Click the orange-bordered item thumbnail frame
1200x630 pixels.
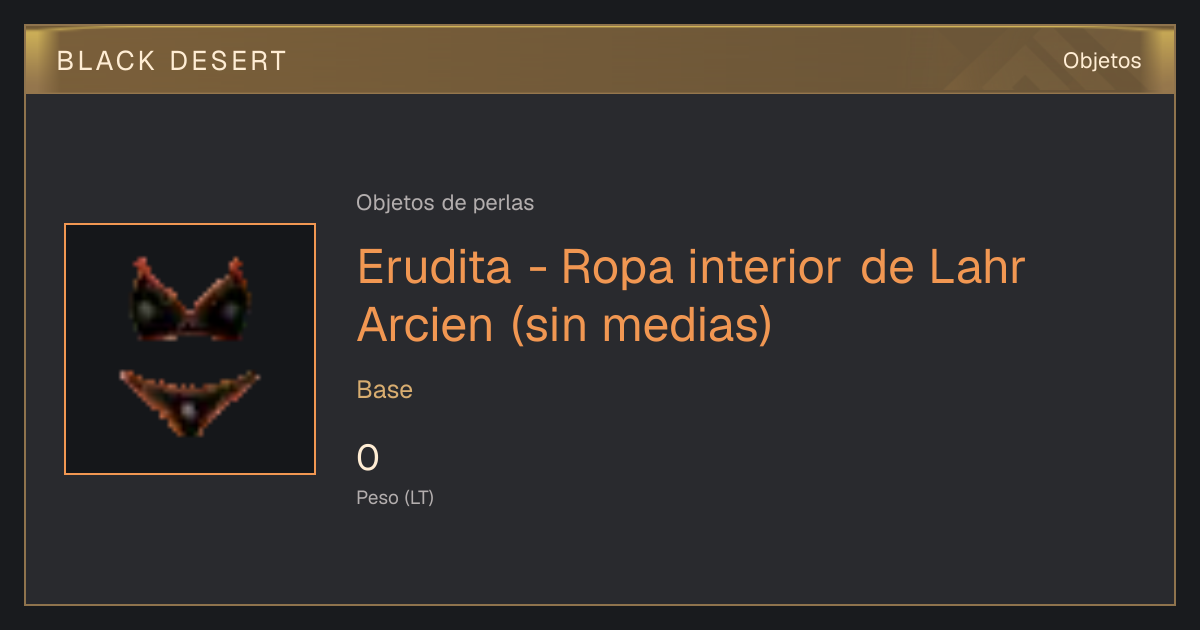click(x=190, y=349)
